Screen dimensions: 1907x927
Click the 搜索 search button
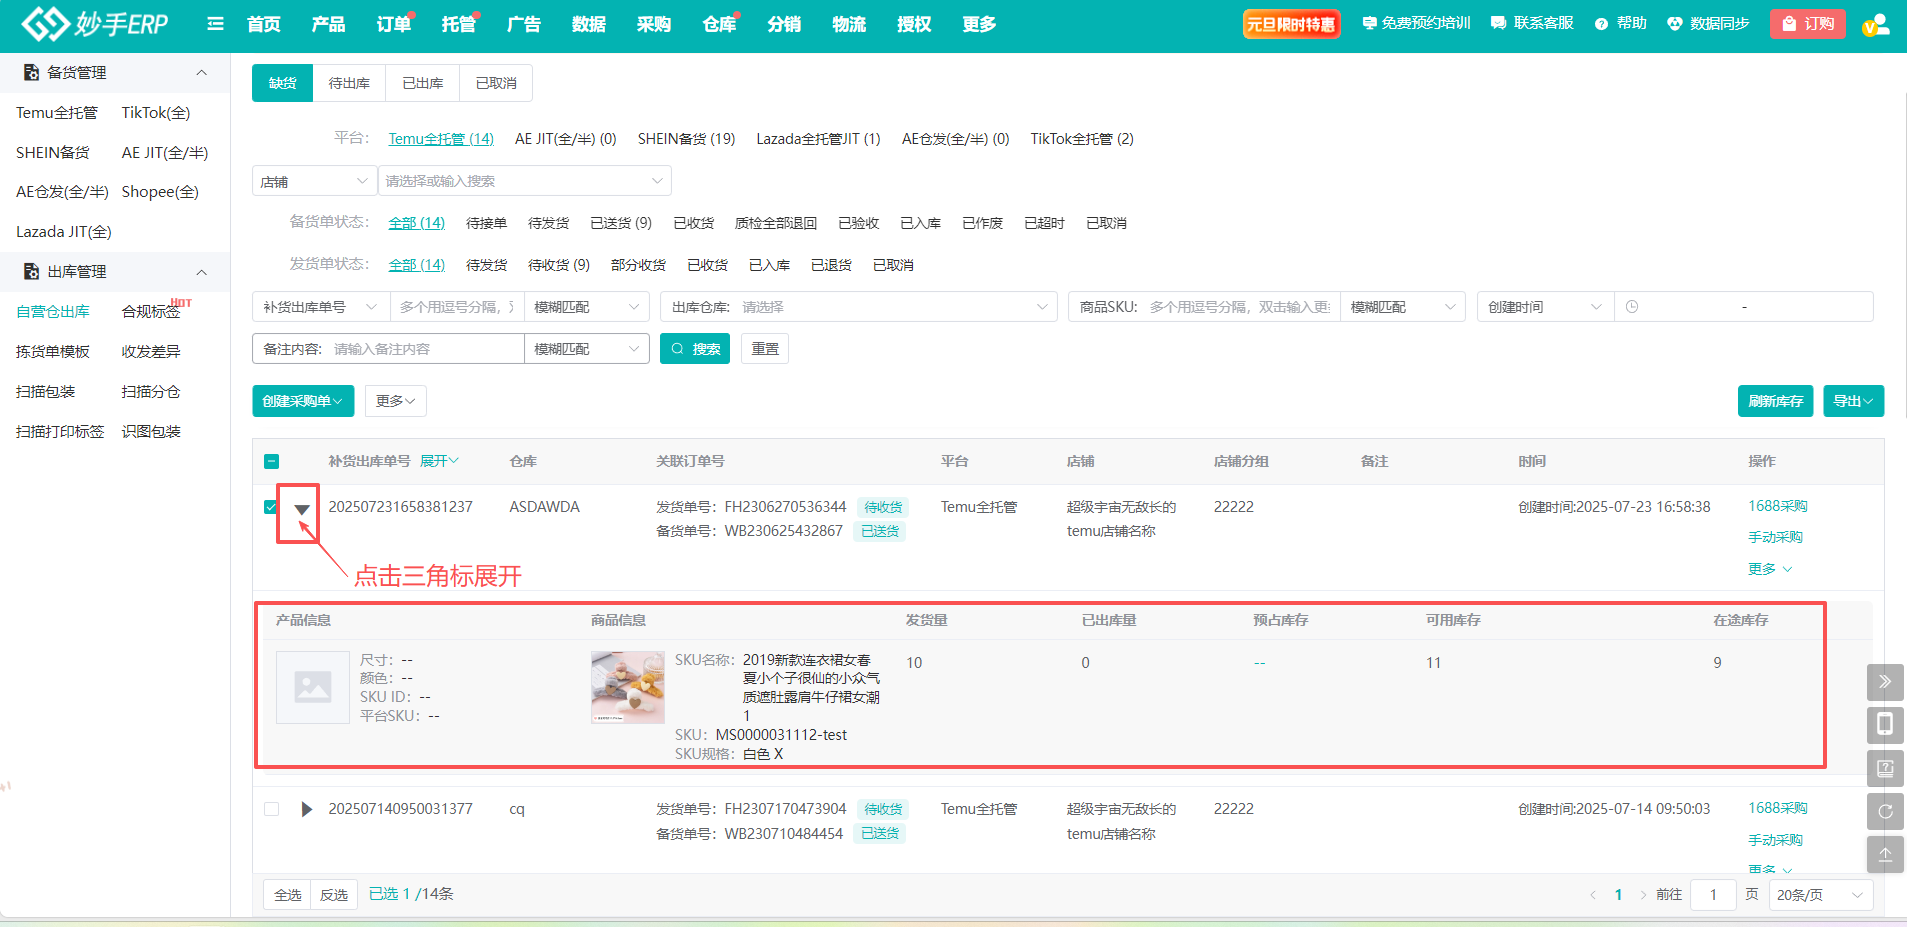tap(695, 349)
